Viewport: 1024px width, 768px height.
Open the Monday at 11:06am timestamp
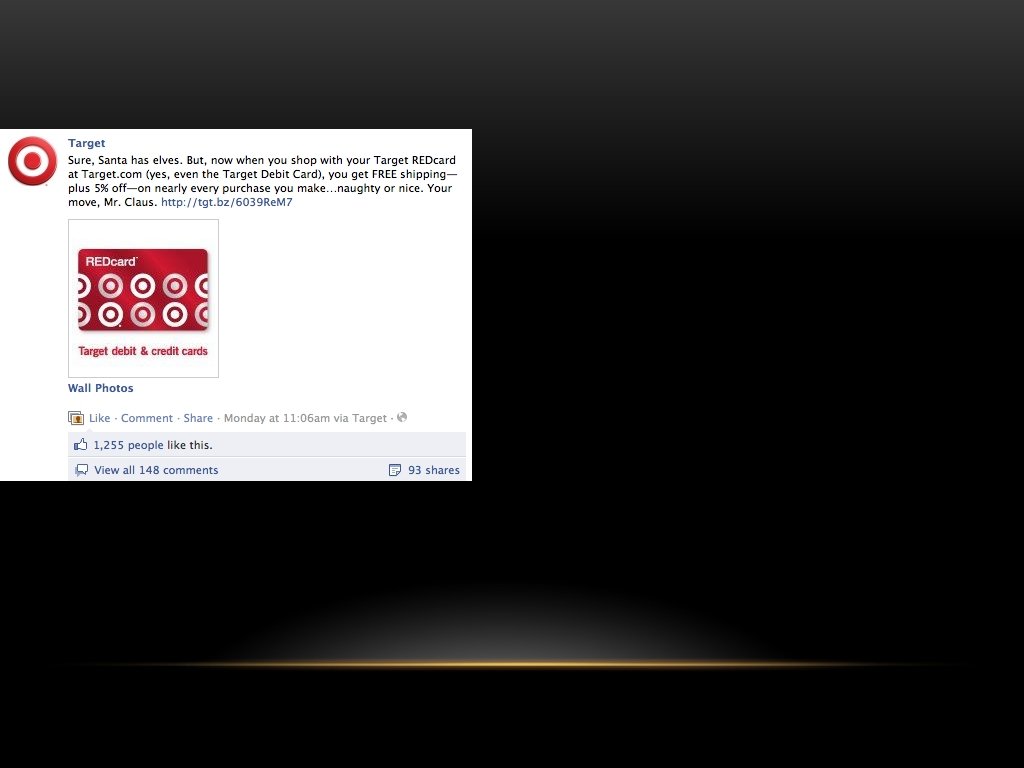[277, 418]
